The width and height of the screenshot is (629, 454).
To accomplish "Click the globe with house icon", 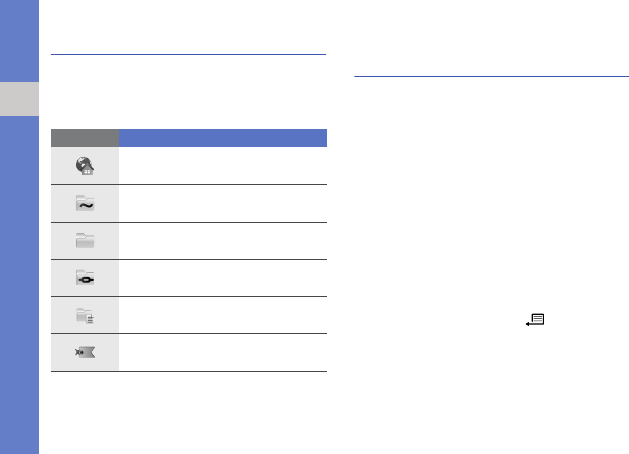I will [85, 167].
